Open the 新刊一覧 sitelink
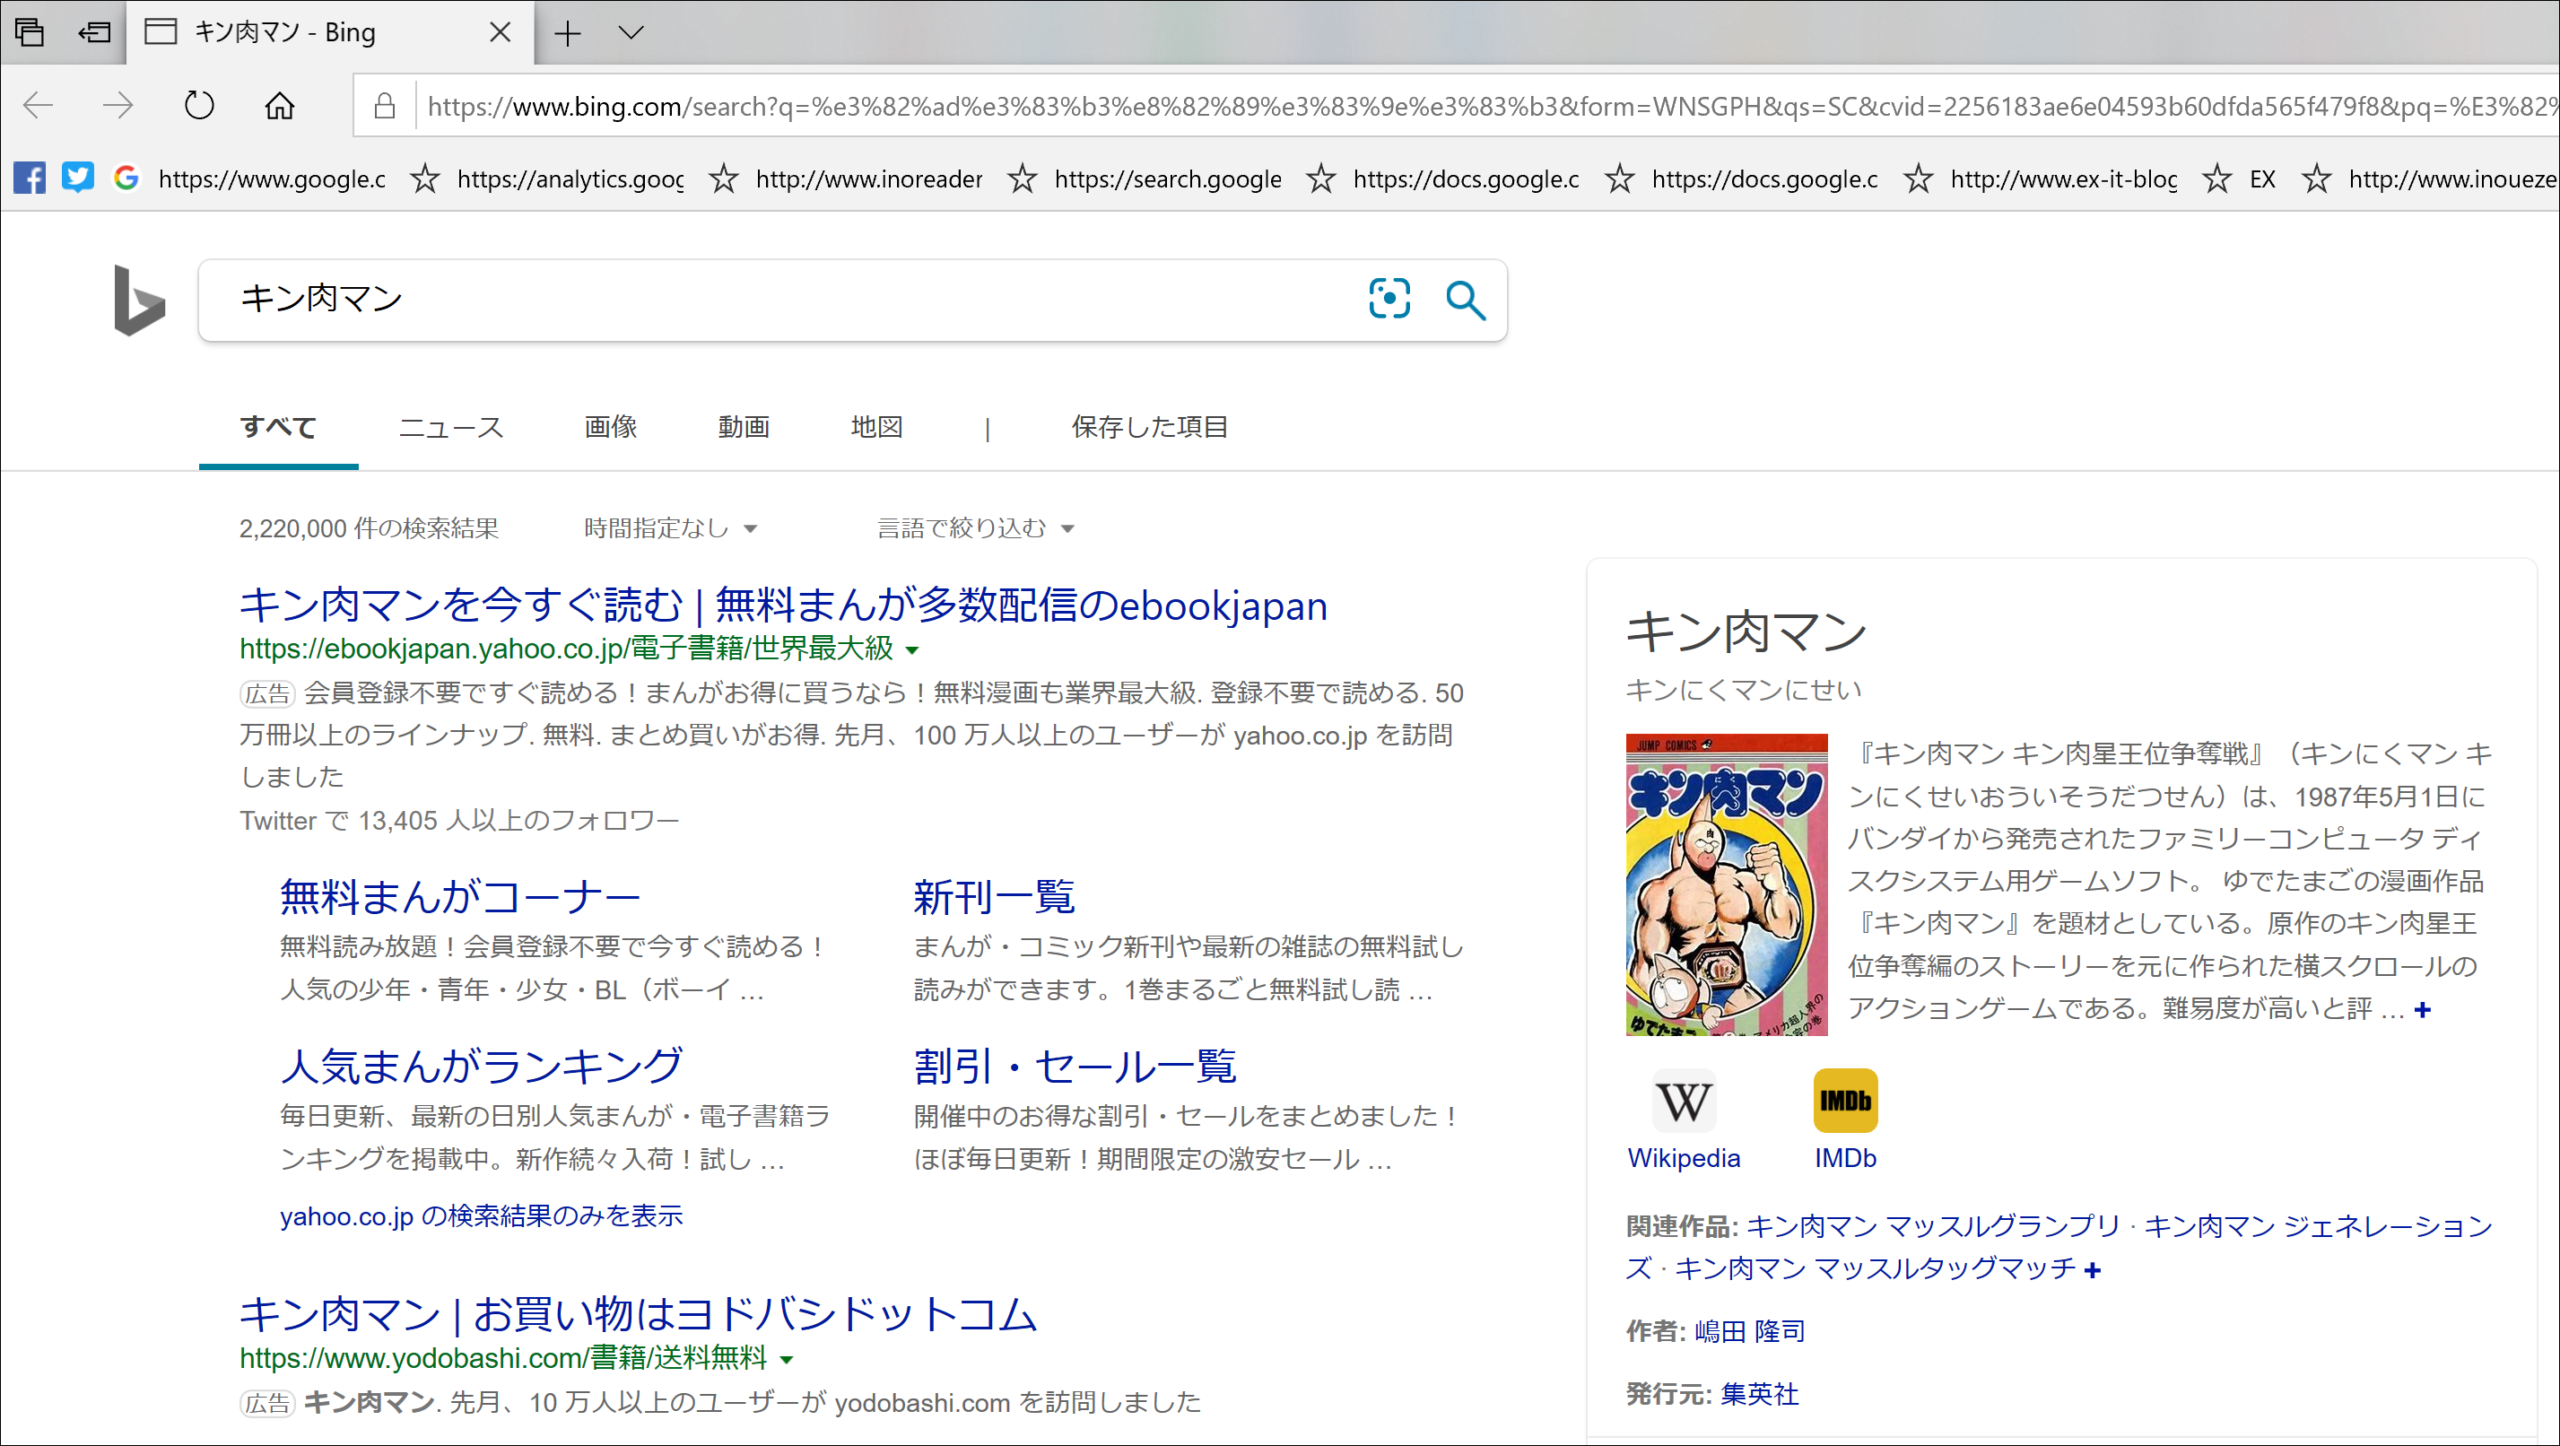This screenshot has height=1446, width=2560. pyautogui.click(x=994, y=897)
